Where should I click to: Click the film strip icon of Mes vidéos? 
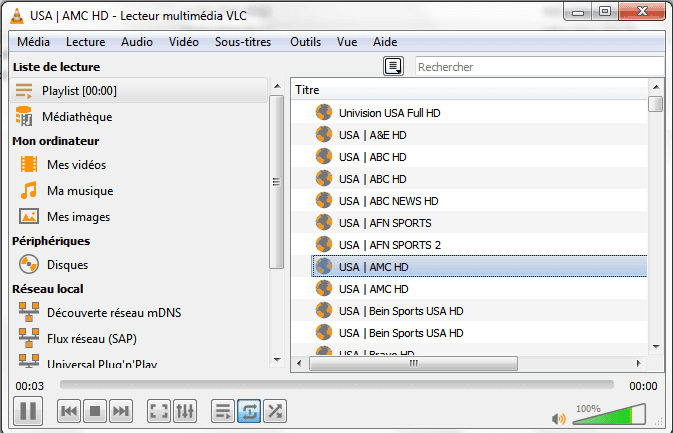coord(29,164)
